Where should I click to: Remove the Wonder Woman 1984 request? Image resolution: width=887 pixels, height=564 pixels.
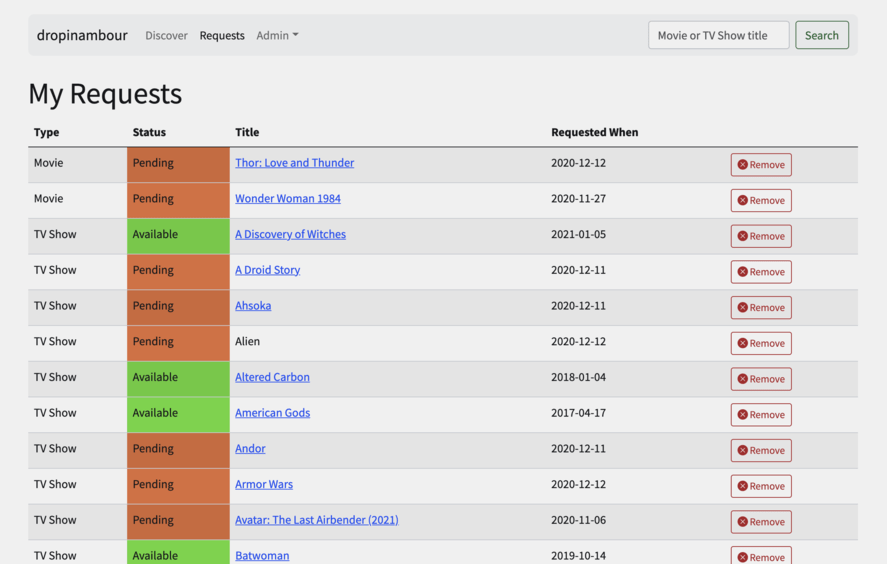tap(761, 200)
